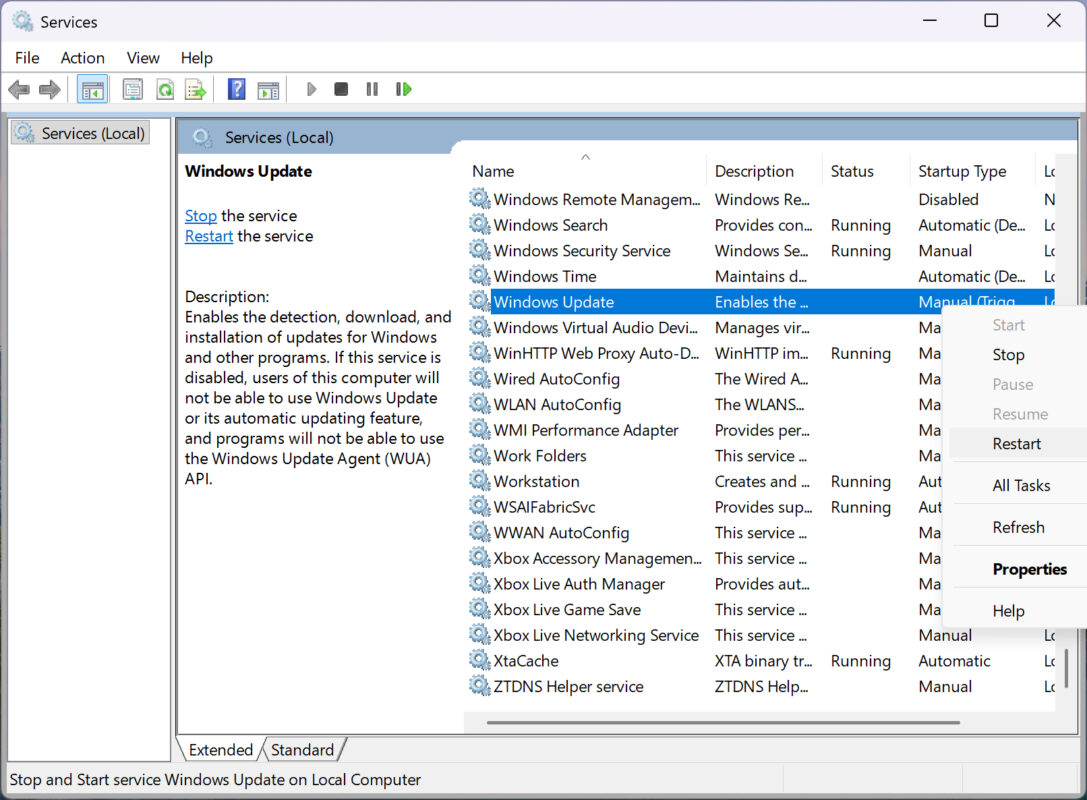Open the blue Help toolbar icon
The image size is (1087, 800).
point(236,89)
